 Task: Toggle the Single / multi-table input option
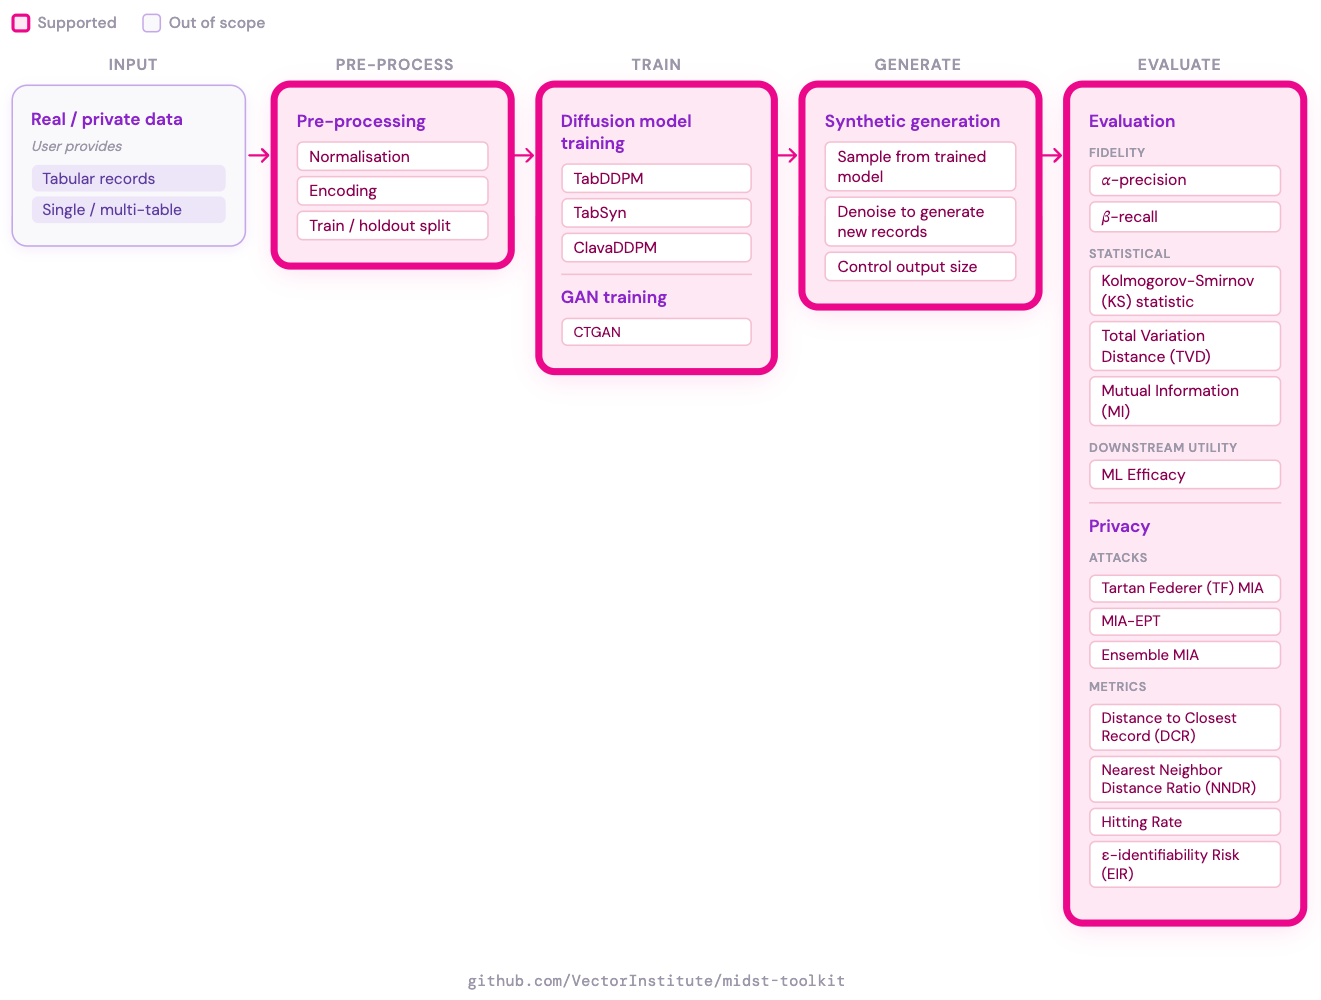pyautogui.click(x=128, y=210)
